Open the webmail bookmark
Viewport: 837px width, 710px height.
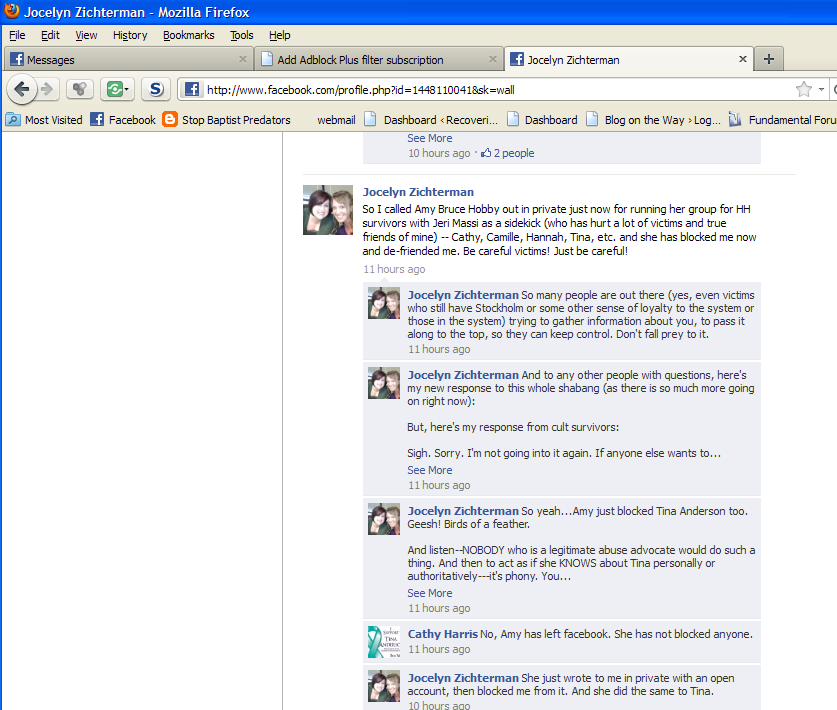pyautogui.click(x=336, y=120)
